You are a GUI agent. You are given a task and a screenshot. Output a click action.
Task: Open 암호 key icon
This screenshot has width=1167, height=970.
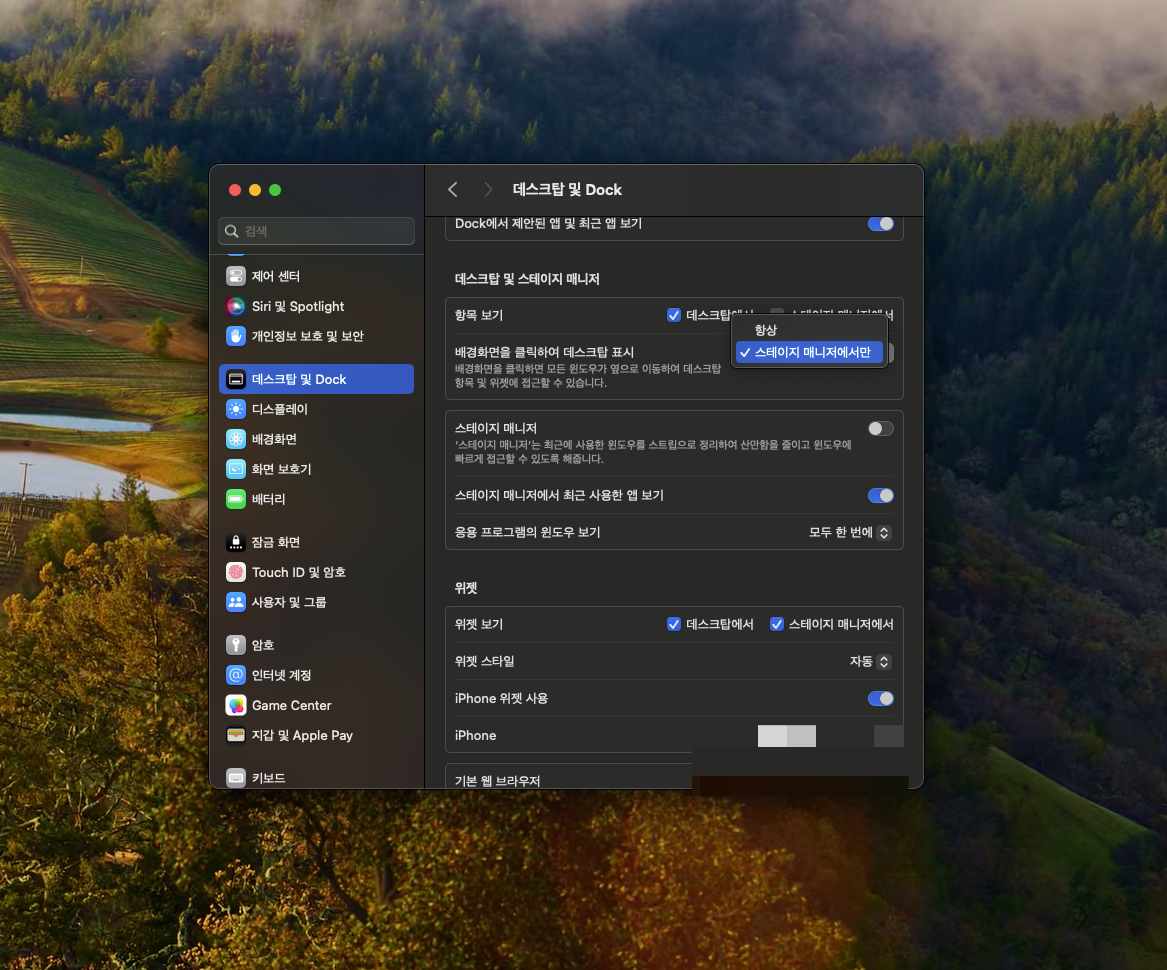pyautogui.click(x=236, y=645)
